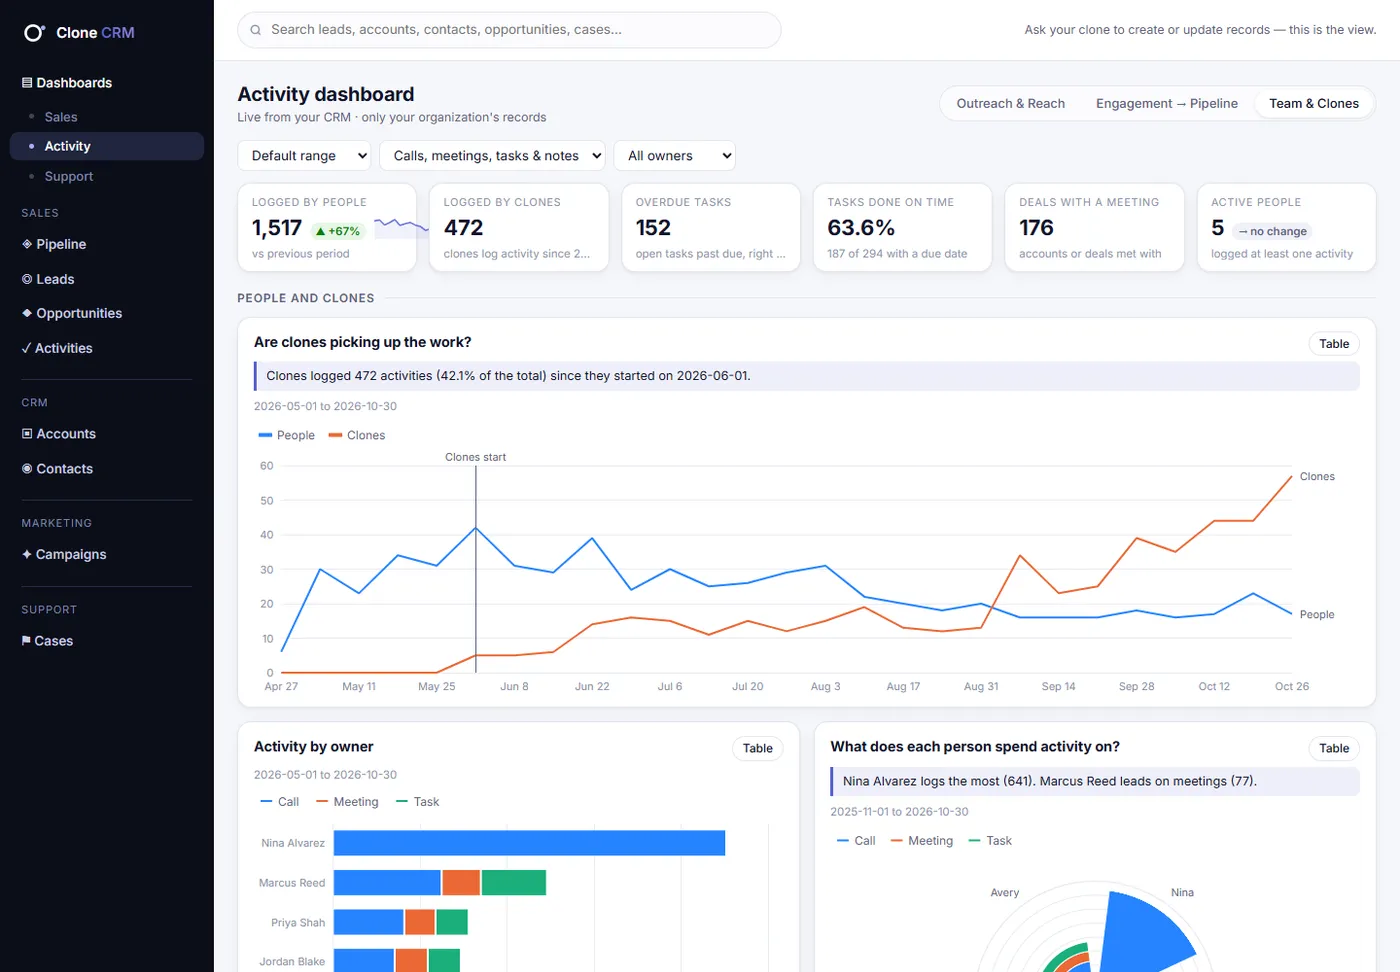Screen dimensions: 1400x972
Task: Open the Logged by People card
Action: (x=327, y=227)
